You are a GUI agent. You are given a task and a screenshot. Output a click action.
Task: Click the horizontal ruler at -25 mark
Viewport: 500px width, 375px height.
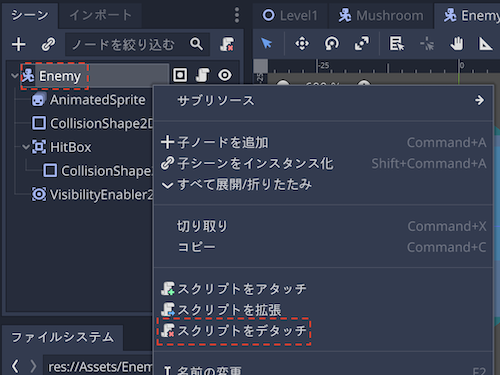click(x=324, y=66)
